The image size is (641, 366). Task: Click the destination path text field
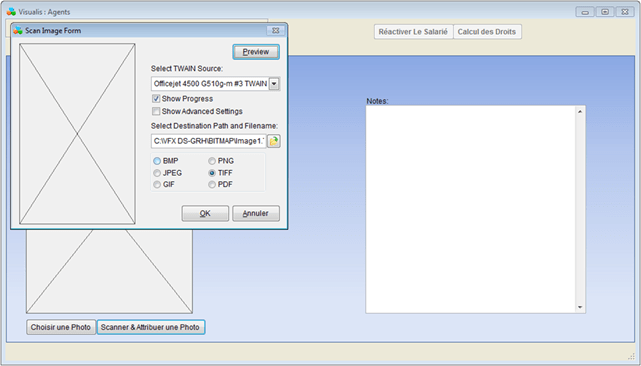[208, 141]
